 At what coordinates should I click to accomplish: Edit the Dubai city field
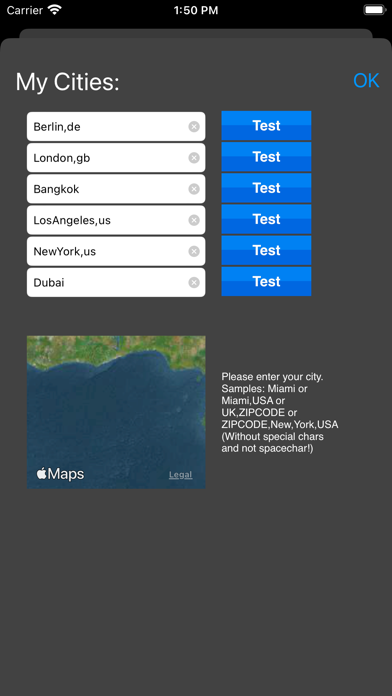point(116,282)
